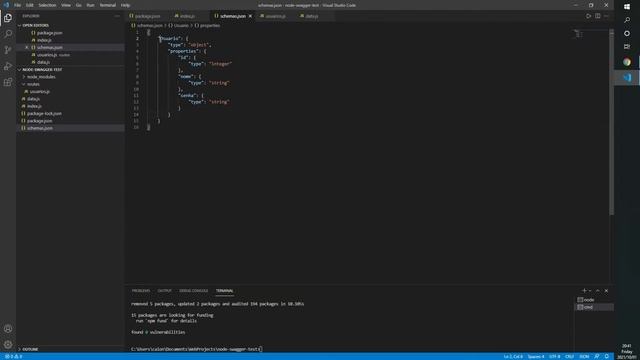Image resolution: width=640 pixels, height=360 pixels.
Task: Change language mode via JSON status item
Action: [x=584, y=356]
